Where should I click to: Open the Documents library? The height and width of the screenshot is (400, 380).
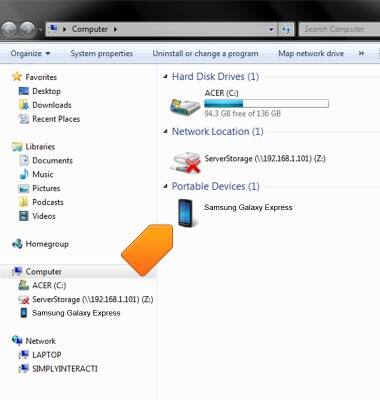52,160
